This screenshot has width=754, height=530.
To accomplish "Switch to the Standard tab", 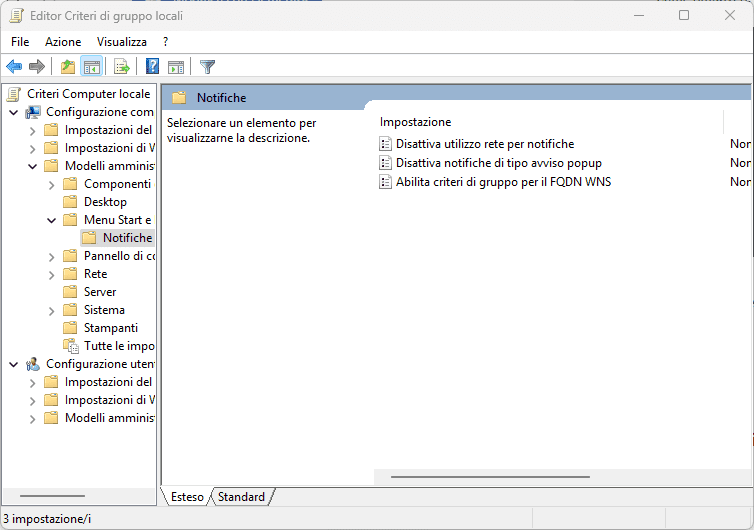I will pyautogui.click(x=242, y=497).
